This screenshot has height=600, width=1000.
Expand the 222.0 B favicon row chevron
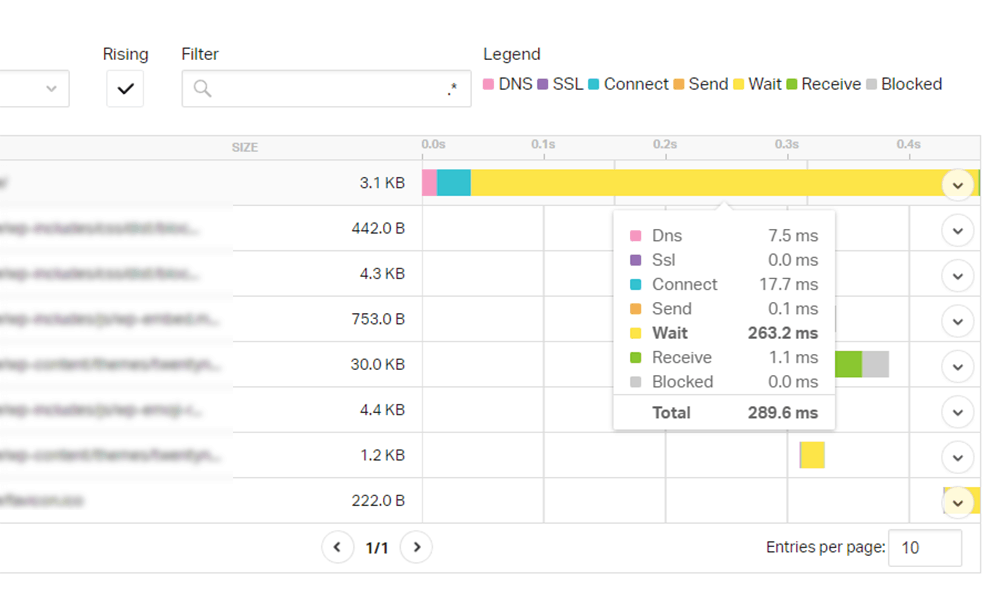click(957, 502)
